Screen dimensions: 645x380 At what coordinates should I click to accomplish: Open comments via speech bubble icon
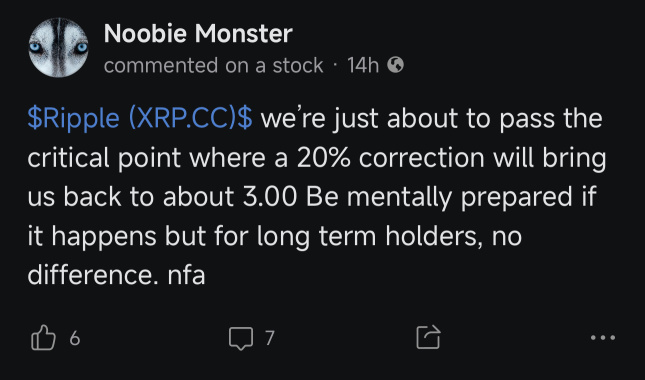tap(241, 338)
